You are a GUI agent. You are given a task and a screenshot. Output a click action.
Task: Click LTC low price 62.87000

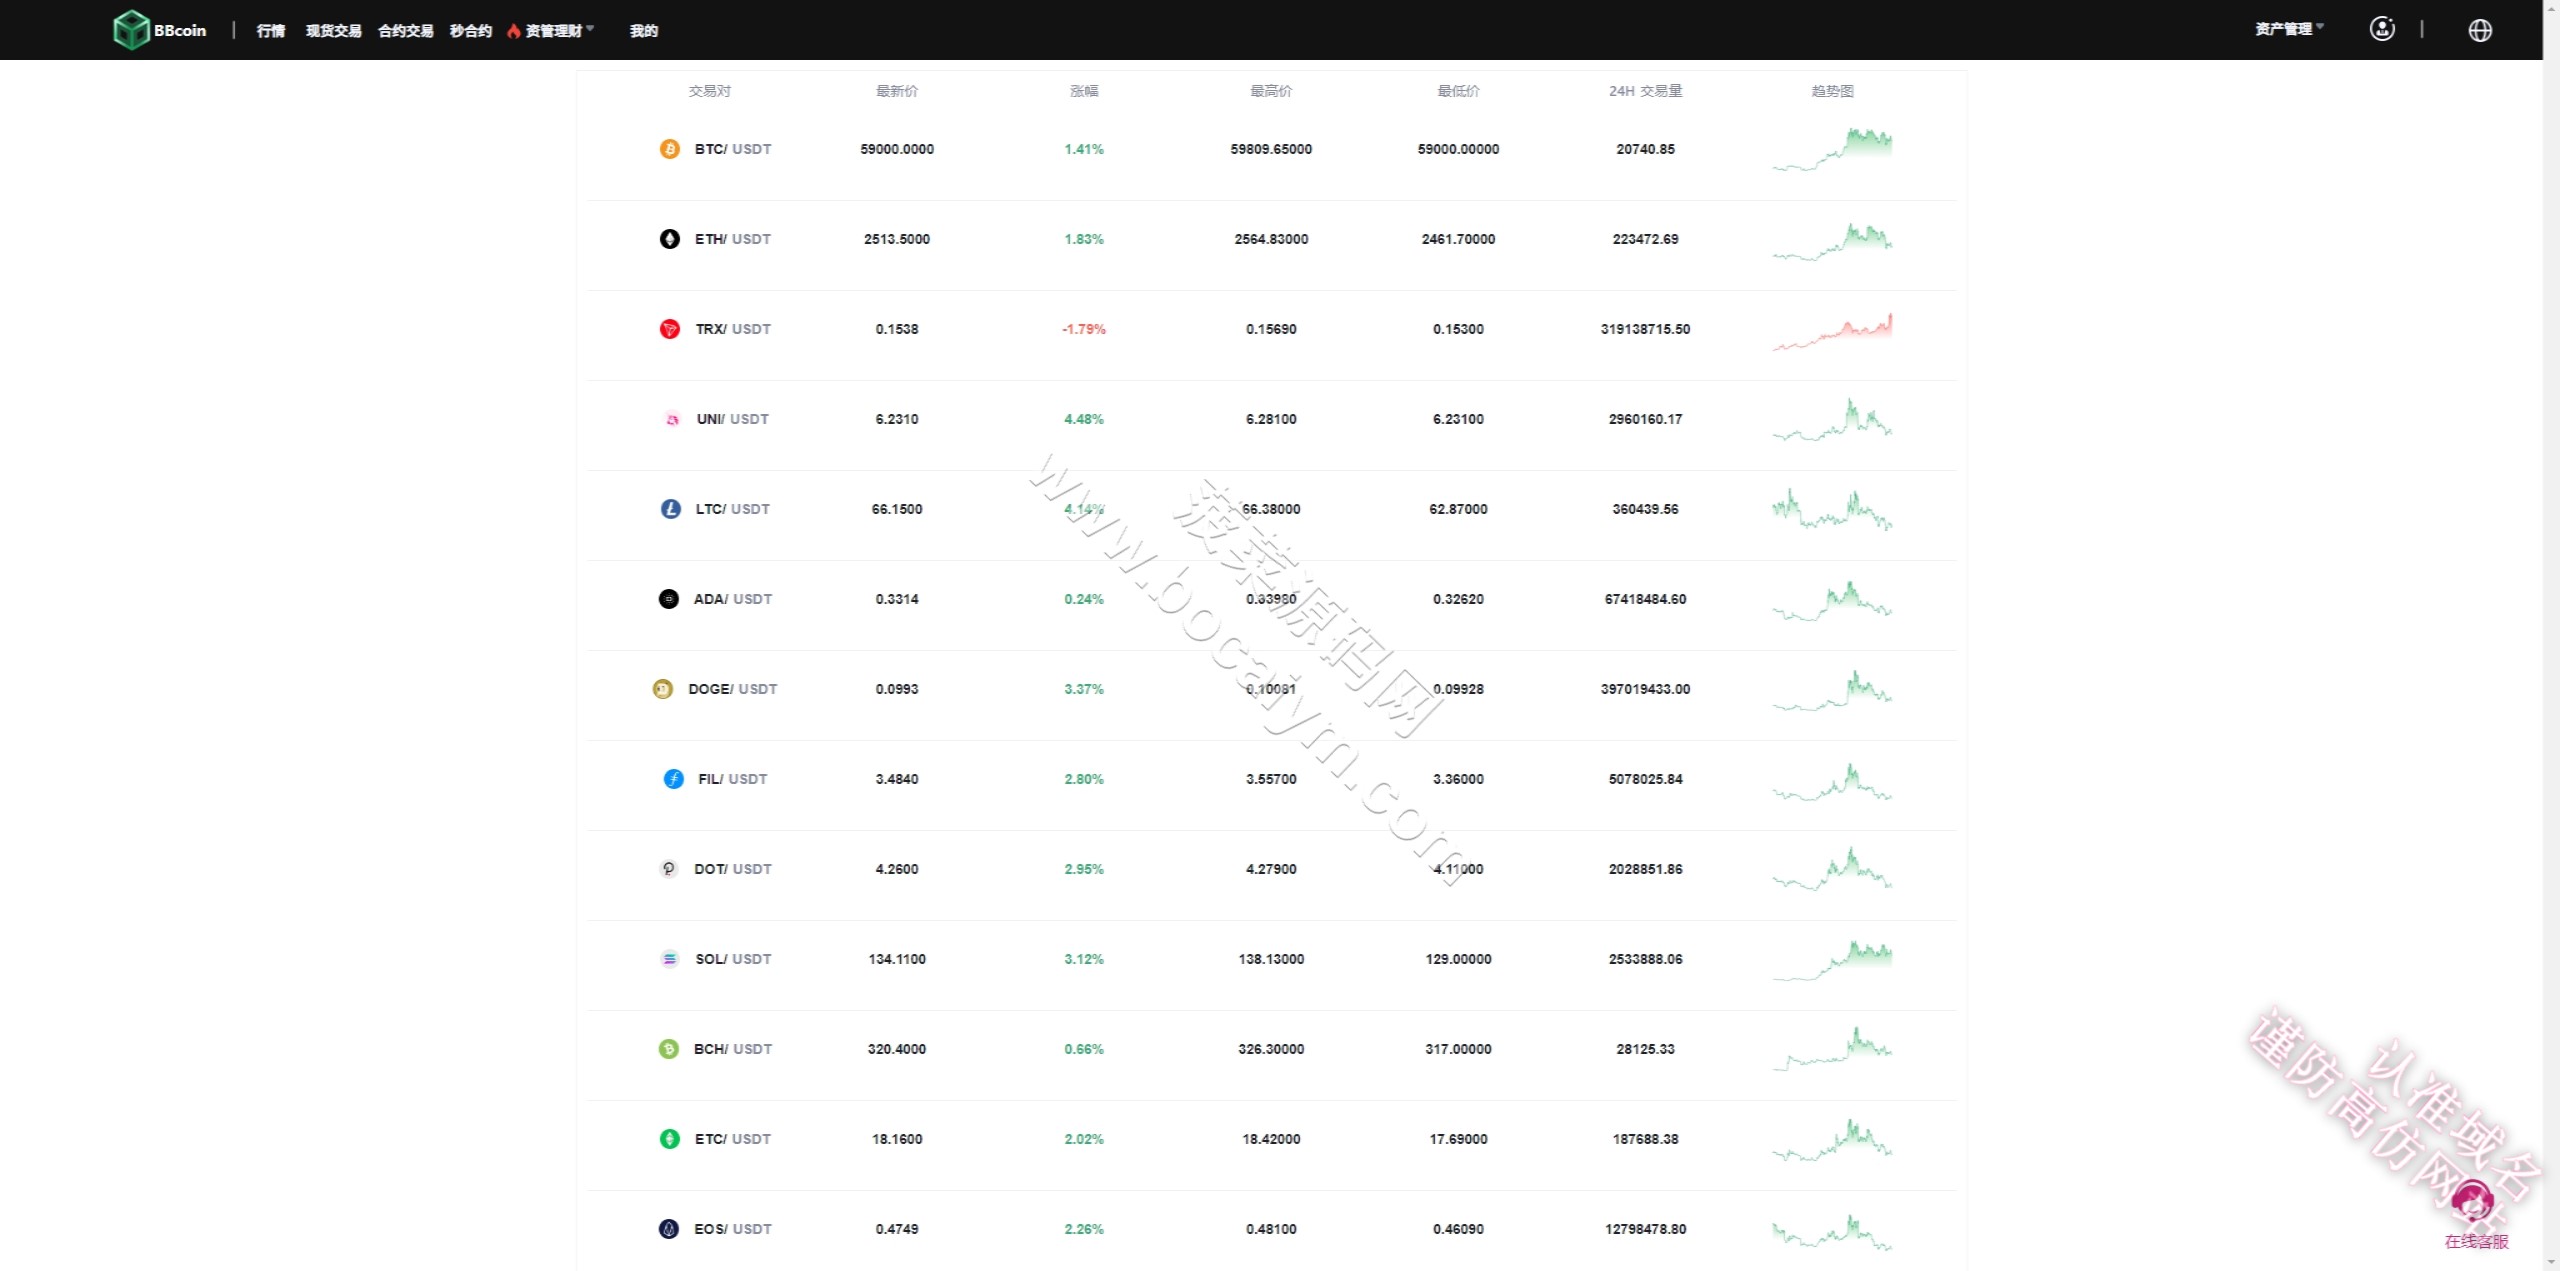click(x=1458, y=509)
